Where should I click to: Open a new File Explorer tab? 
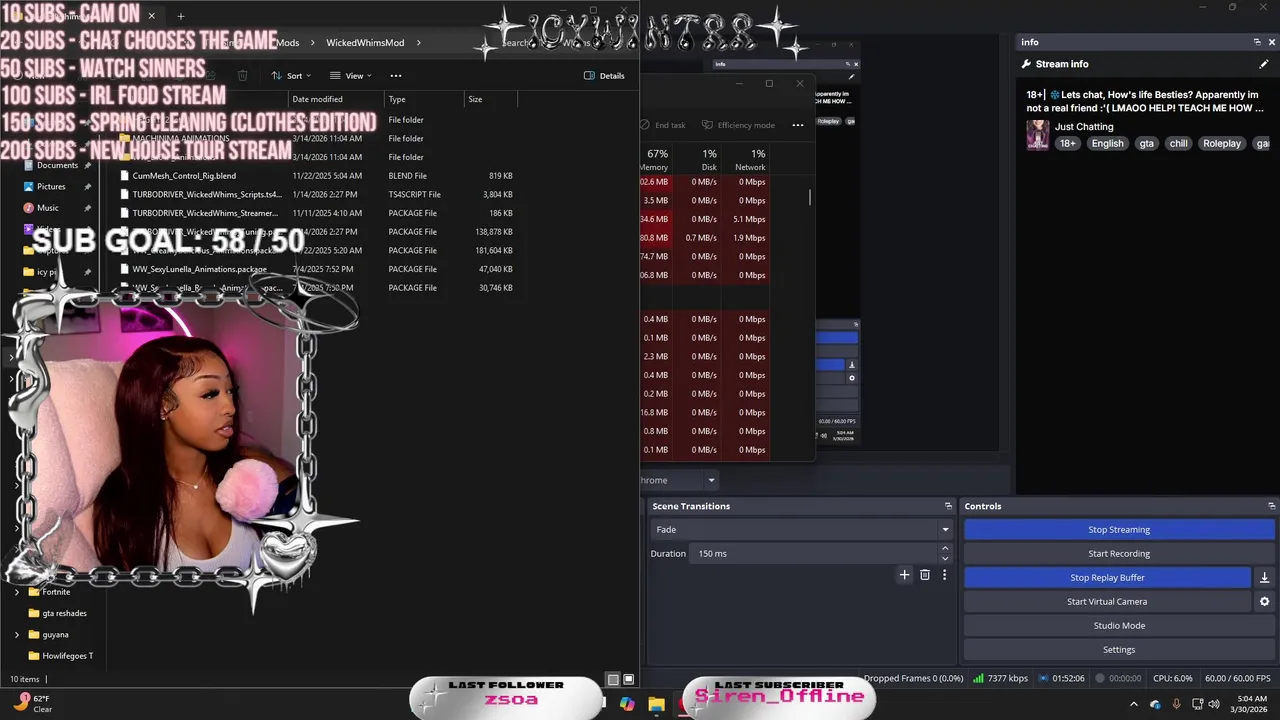(x=180, y=16)
